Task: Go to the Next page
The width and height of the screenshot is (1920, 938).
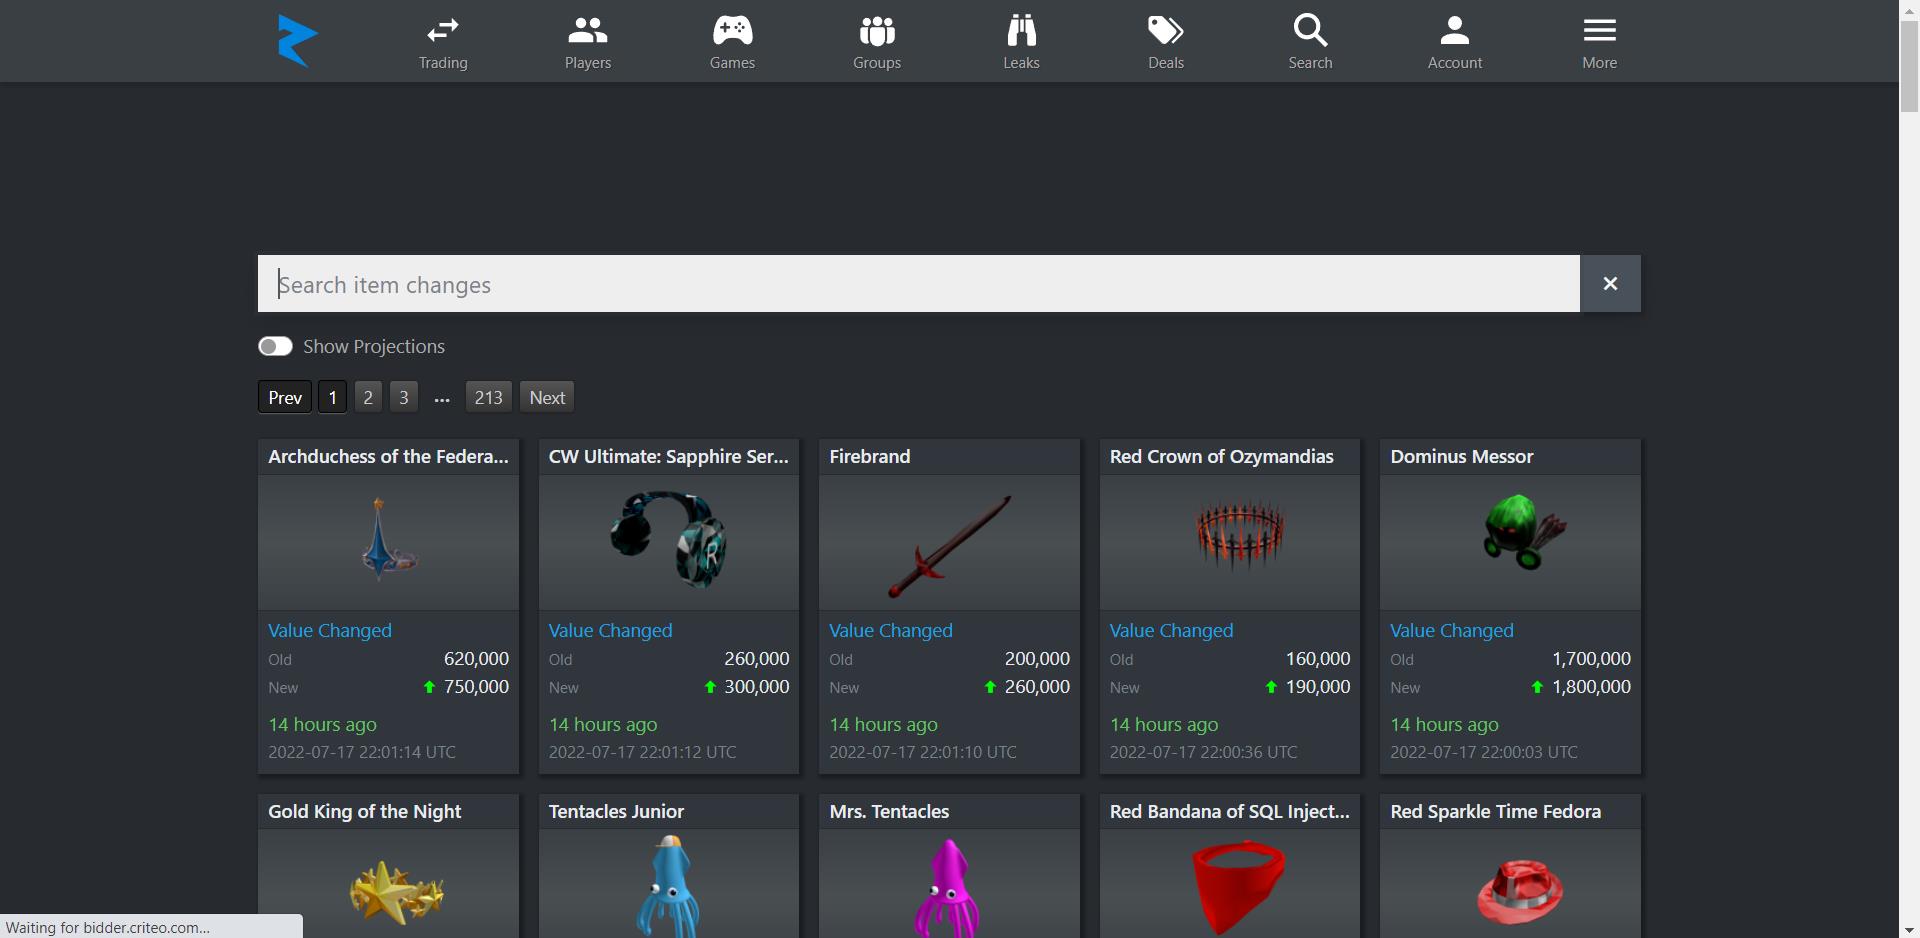Action: pos(547,397)
